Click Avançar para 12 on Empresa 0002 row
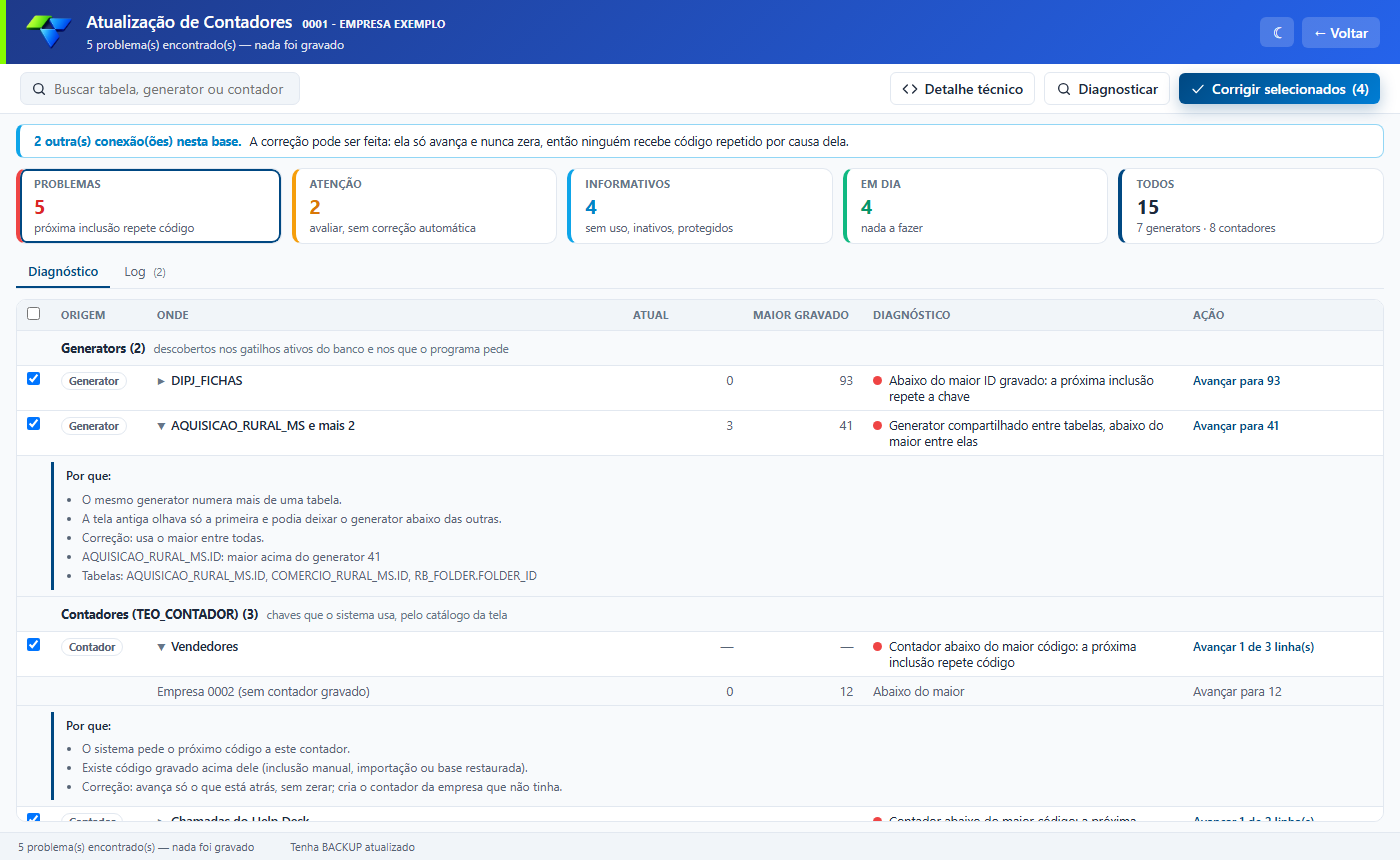This screenshot has width=1400, height=860. click(x=1237, y=692)
